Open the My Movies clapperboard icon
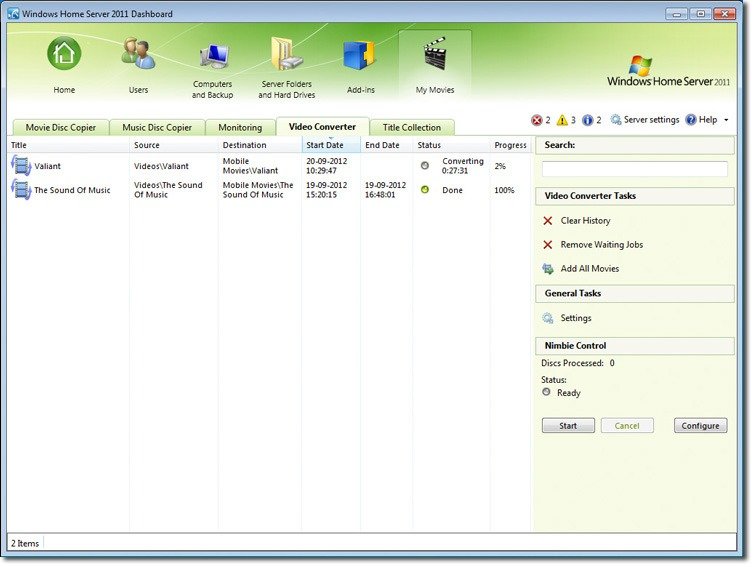Viewport: 753px width, 567px height. tap(435, 53)
